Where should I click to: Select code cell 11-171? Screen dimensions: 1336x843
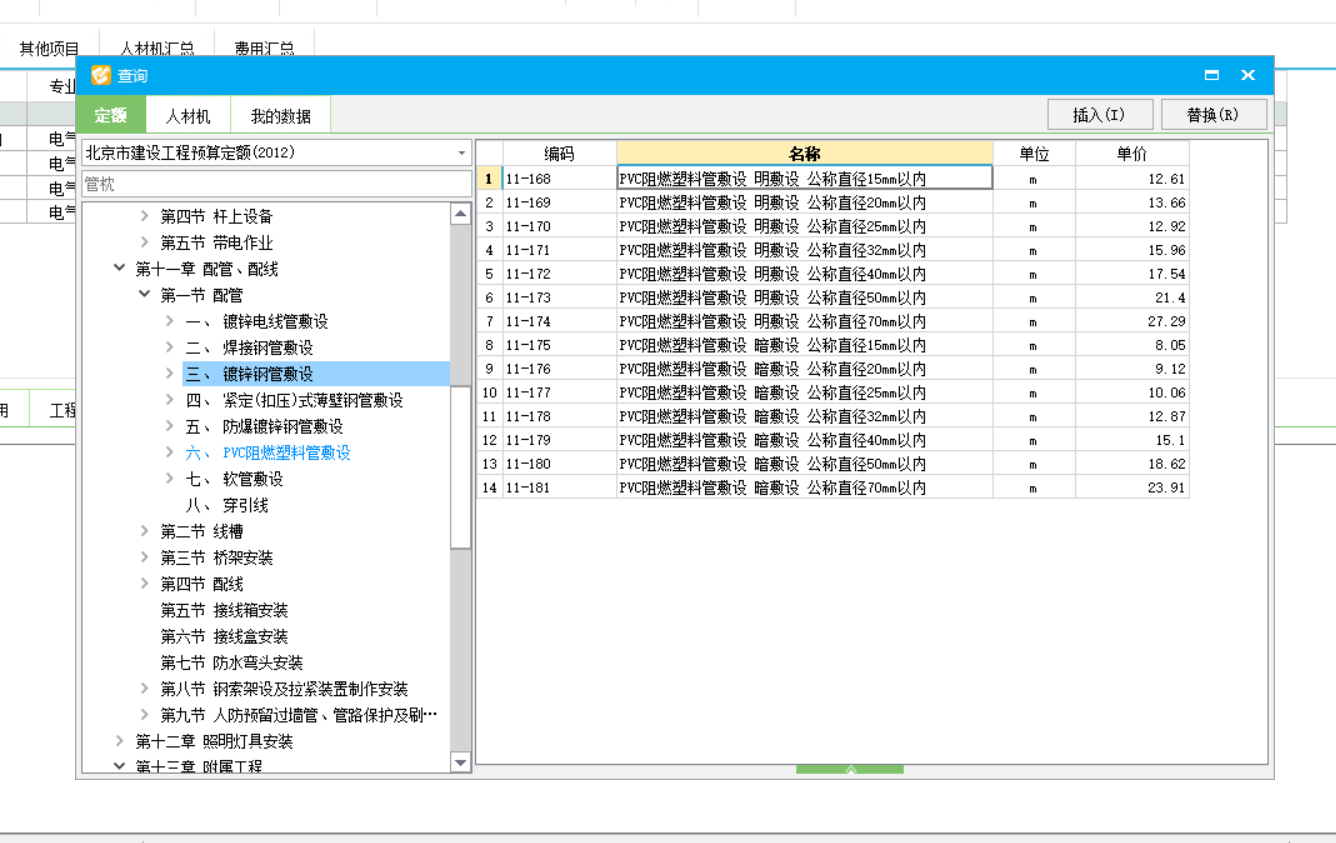tap(560, 250)
